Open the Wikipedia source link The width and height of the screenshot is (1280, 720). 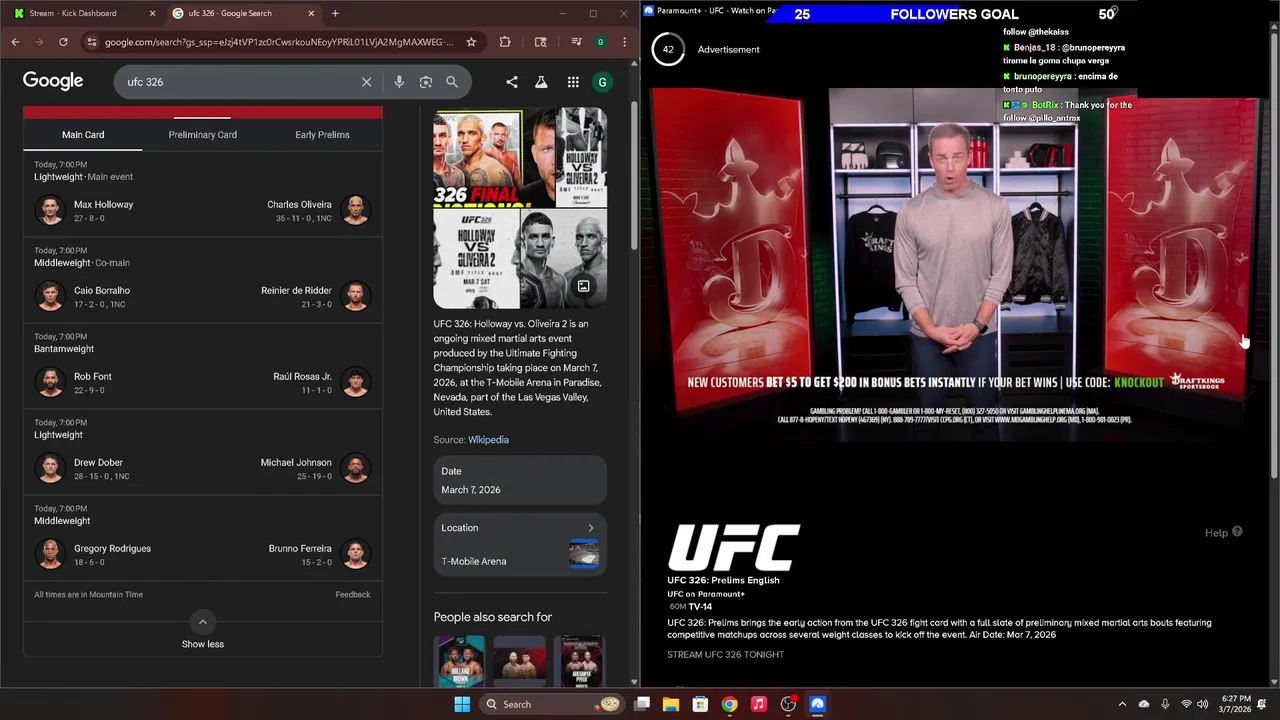[x=489, y=440]
